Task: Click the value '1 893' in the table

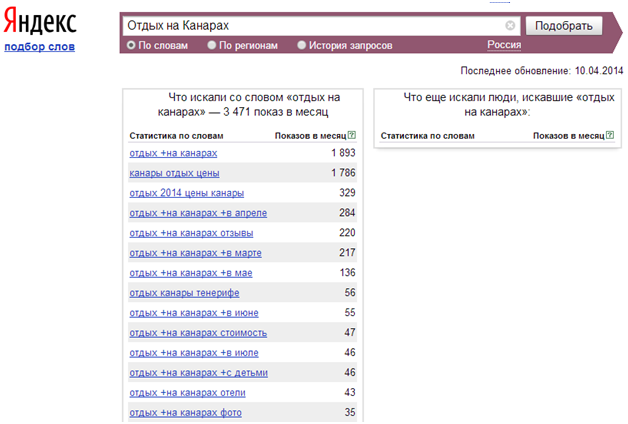Action: (343, 153)
